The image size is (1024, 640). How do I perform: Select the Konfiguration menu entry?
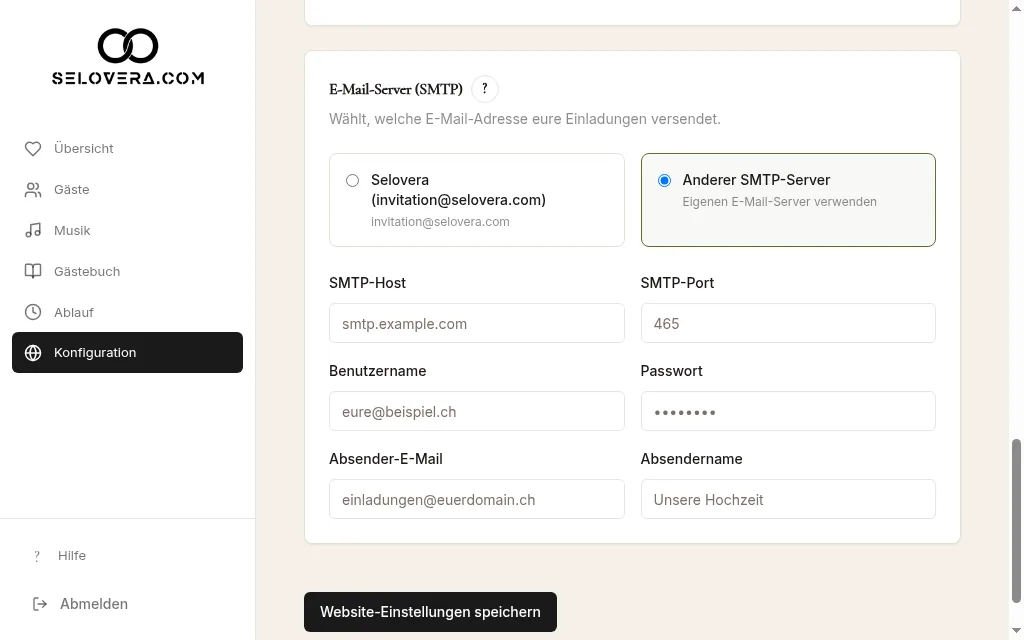click(x=127, y=353)
